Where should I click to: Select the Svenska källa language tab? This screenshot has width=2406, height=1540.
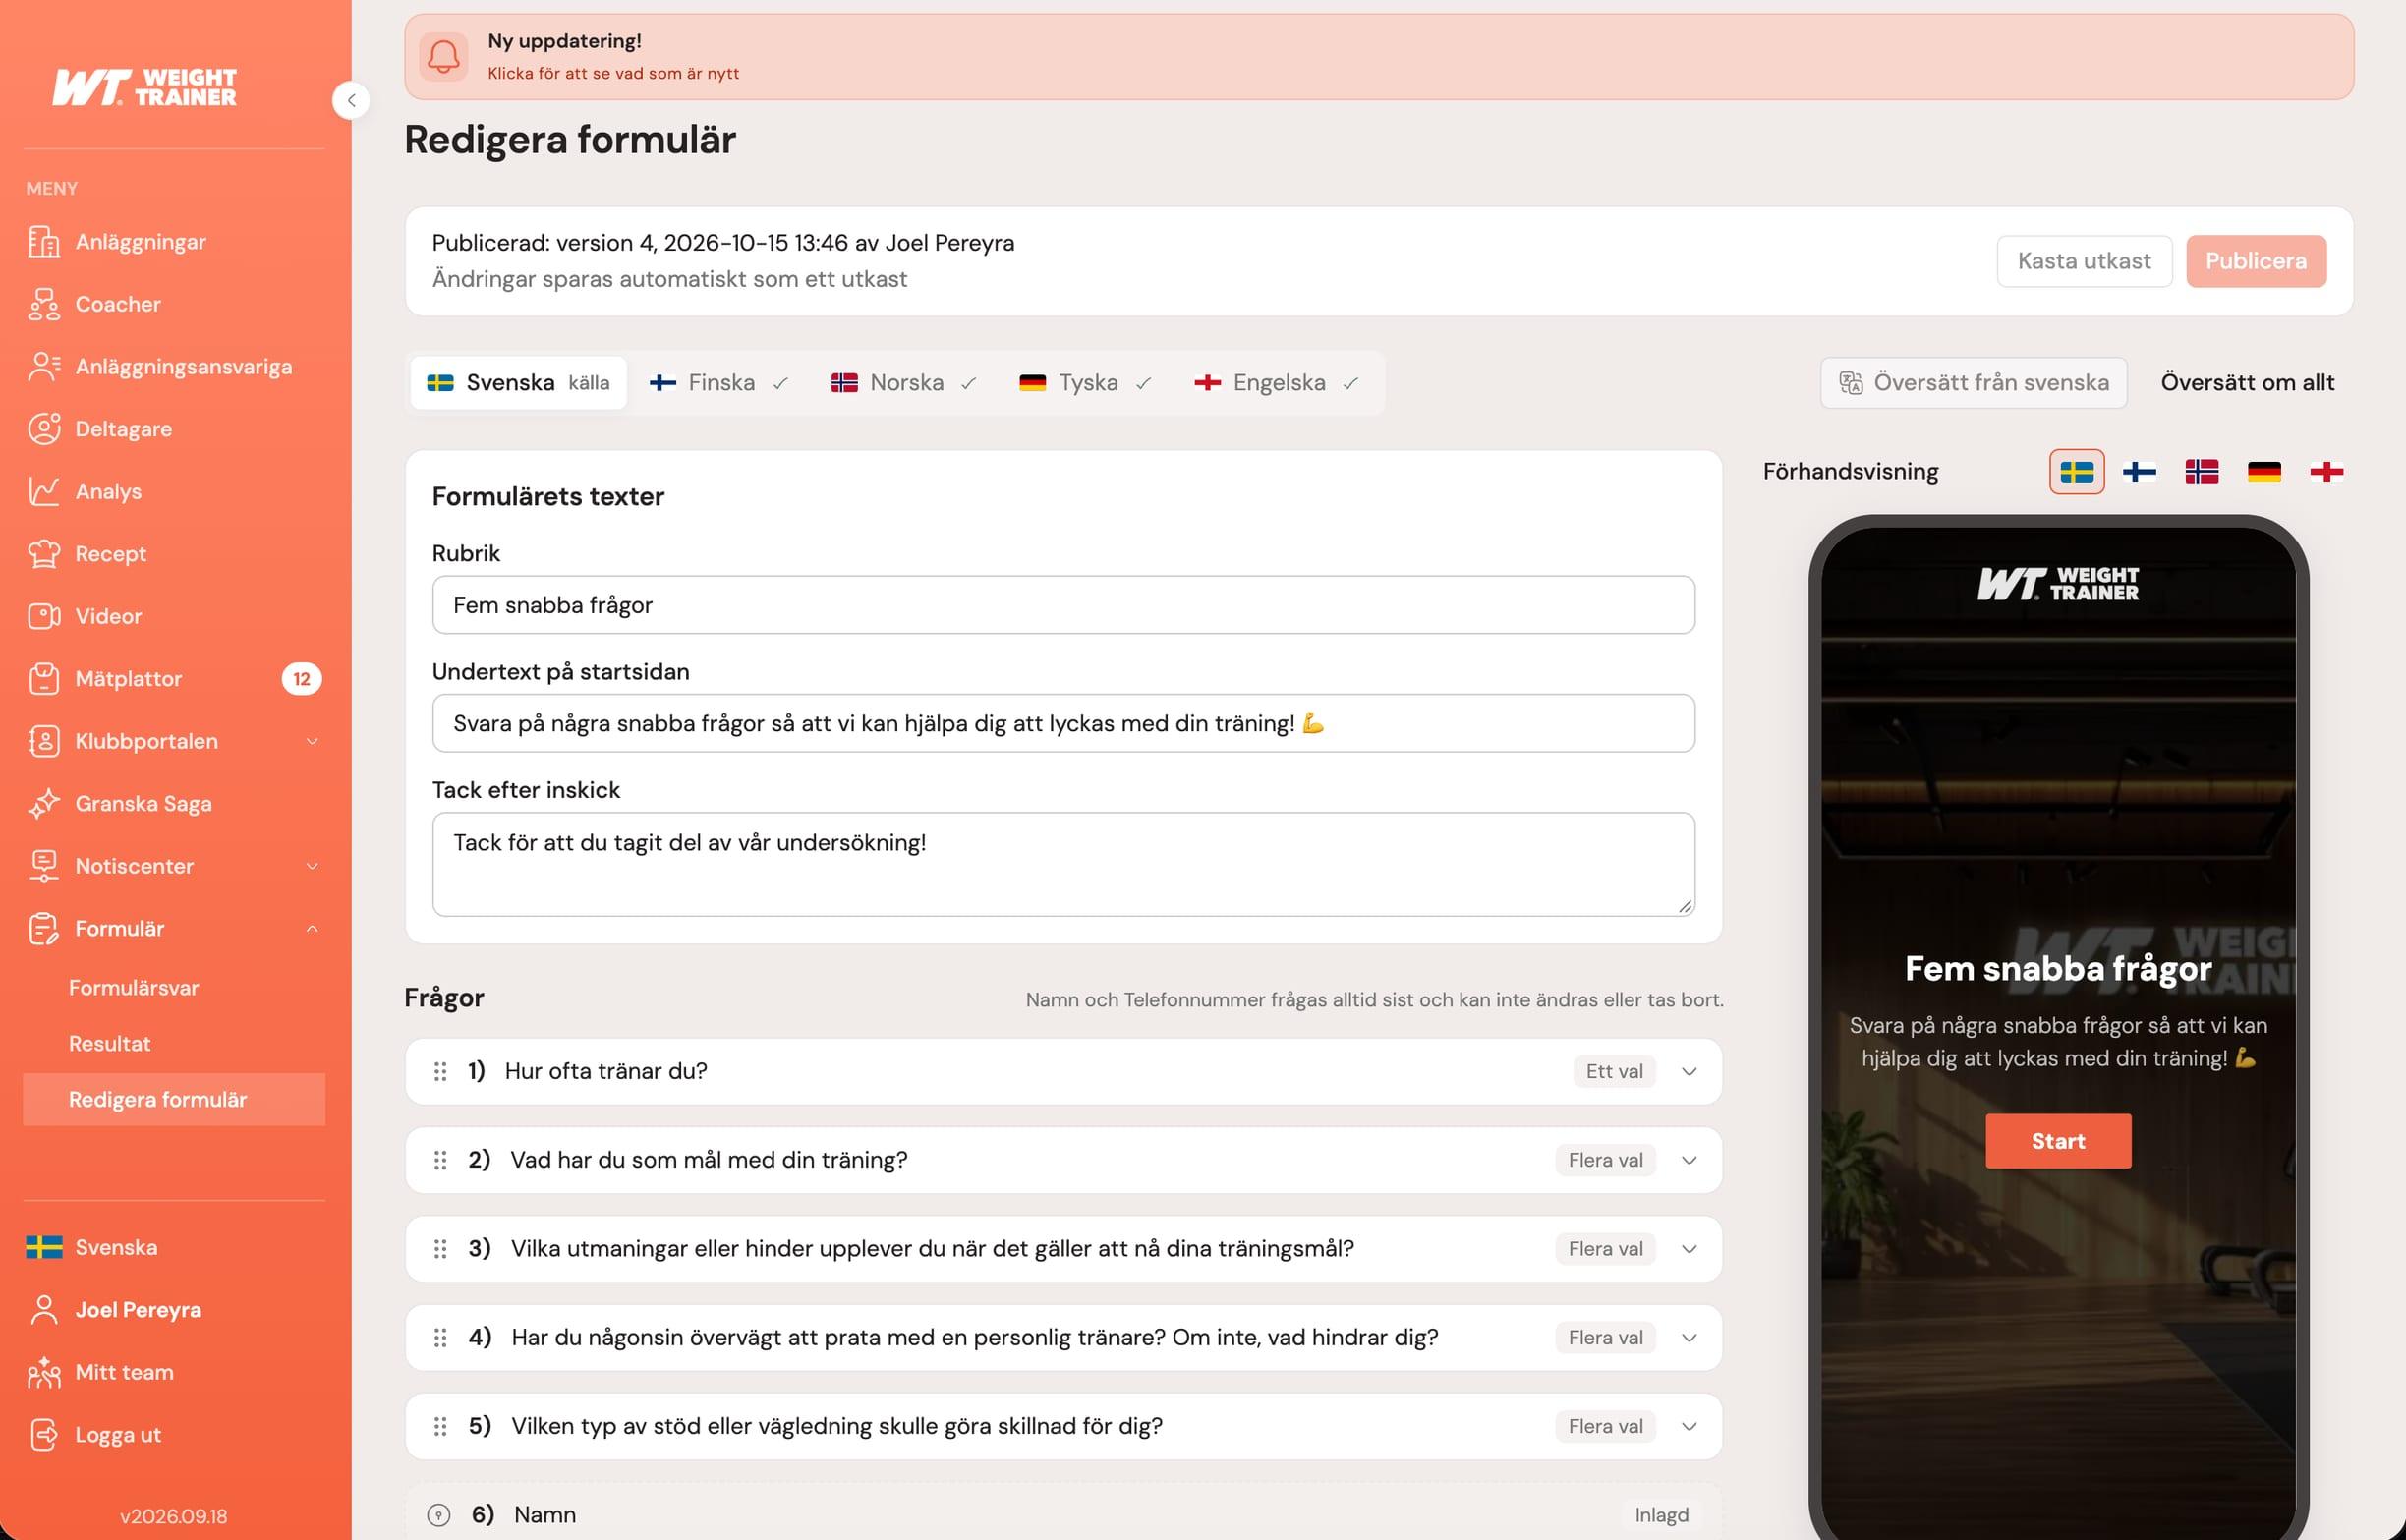pyautogui.click(x=518, y=383)
